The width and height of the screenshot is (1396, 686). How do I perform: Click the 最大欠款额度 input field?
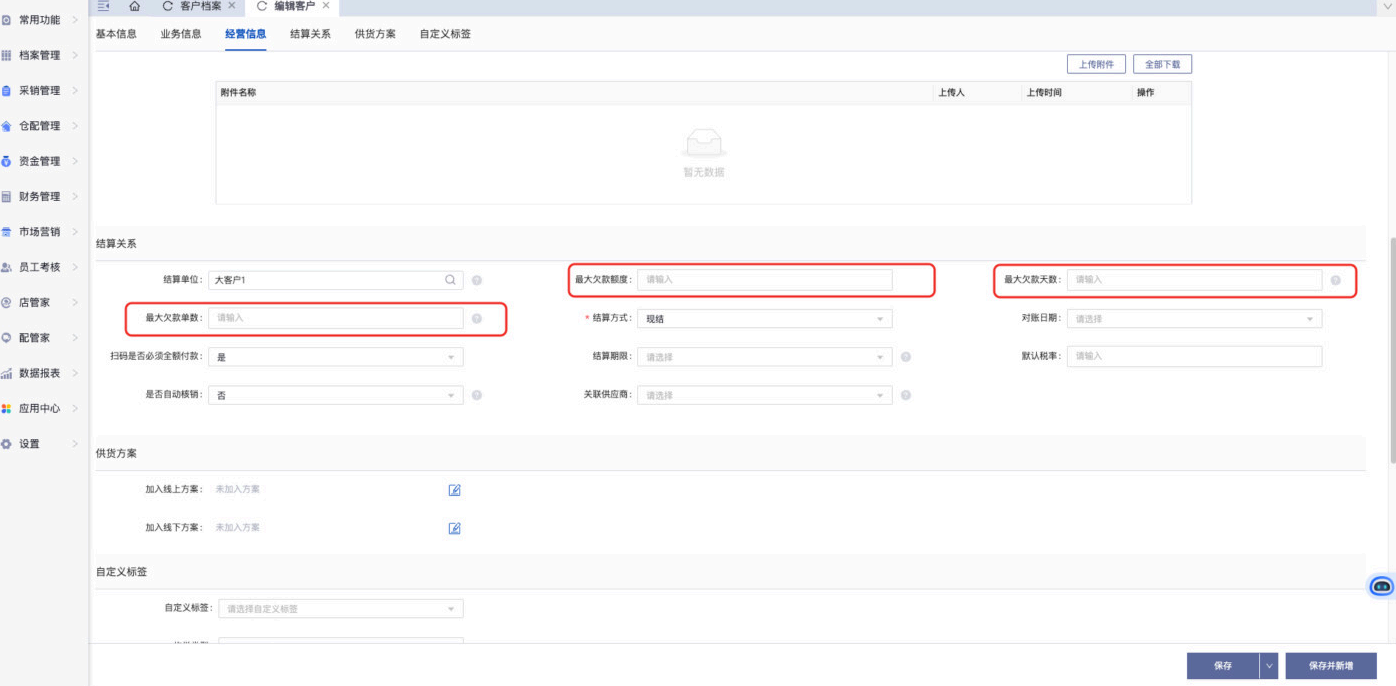point(764,280)
